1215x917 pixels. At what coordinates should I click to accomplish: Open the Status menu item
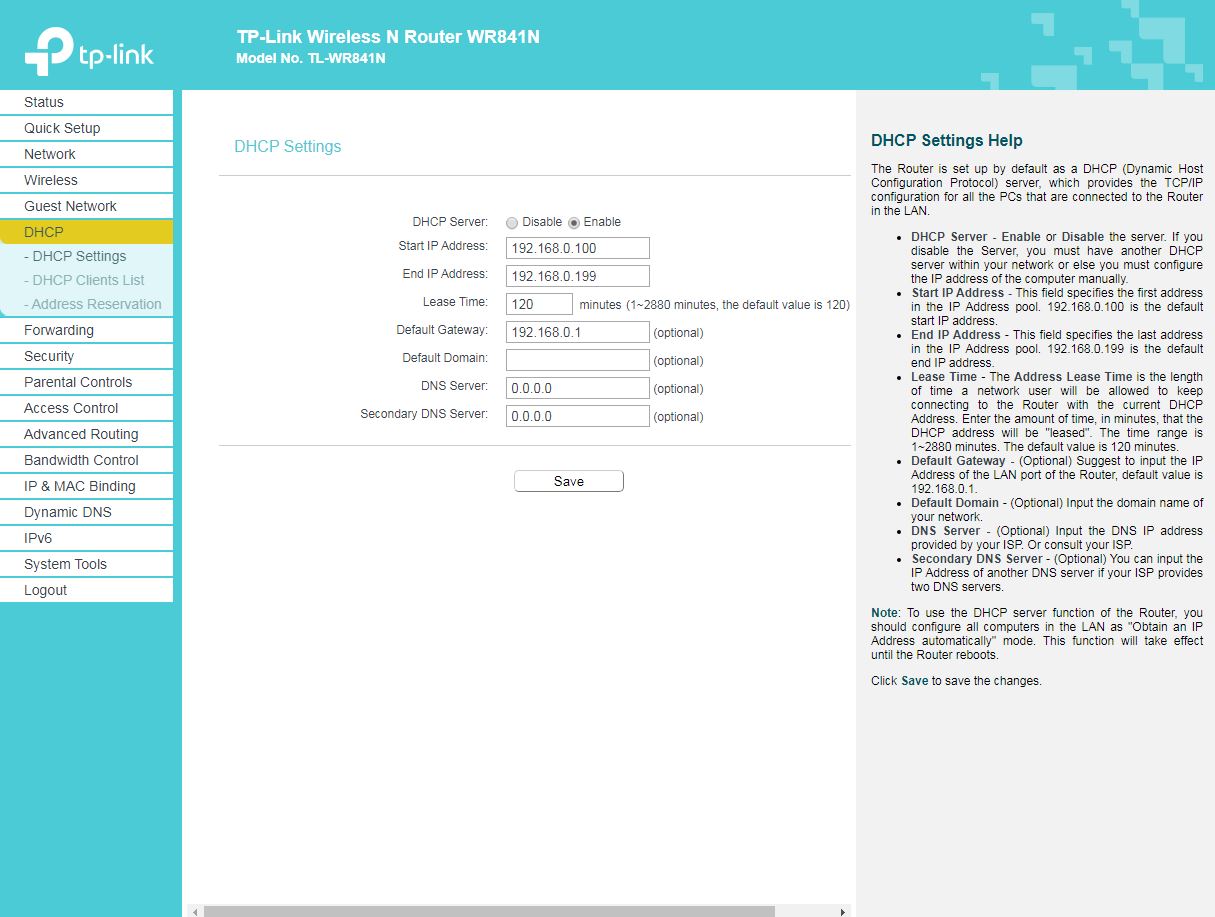click(x=44, y=102)
